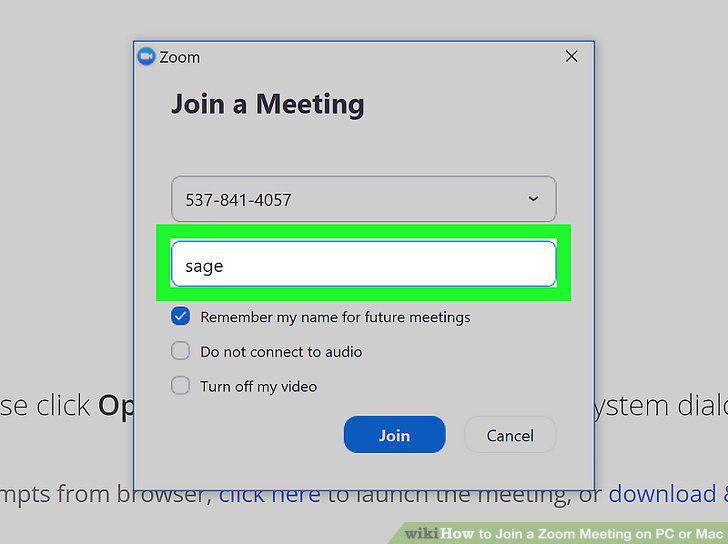Click the Cancel button
Screen dimensions: 728x544
tap(510, 435)
